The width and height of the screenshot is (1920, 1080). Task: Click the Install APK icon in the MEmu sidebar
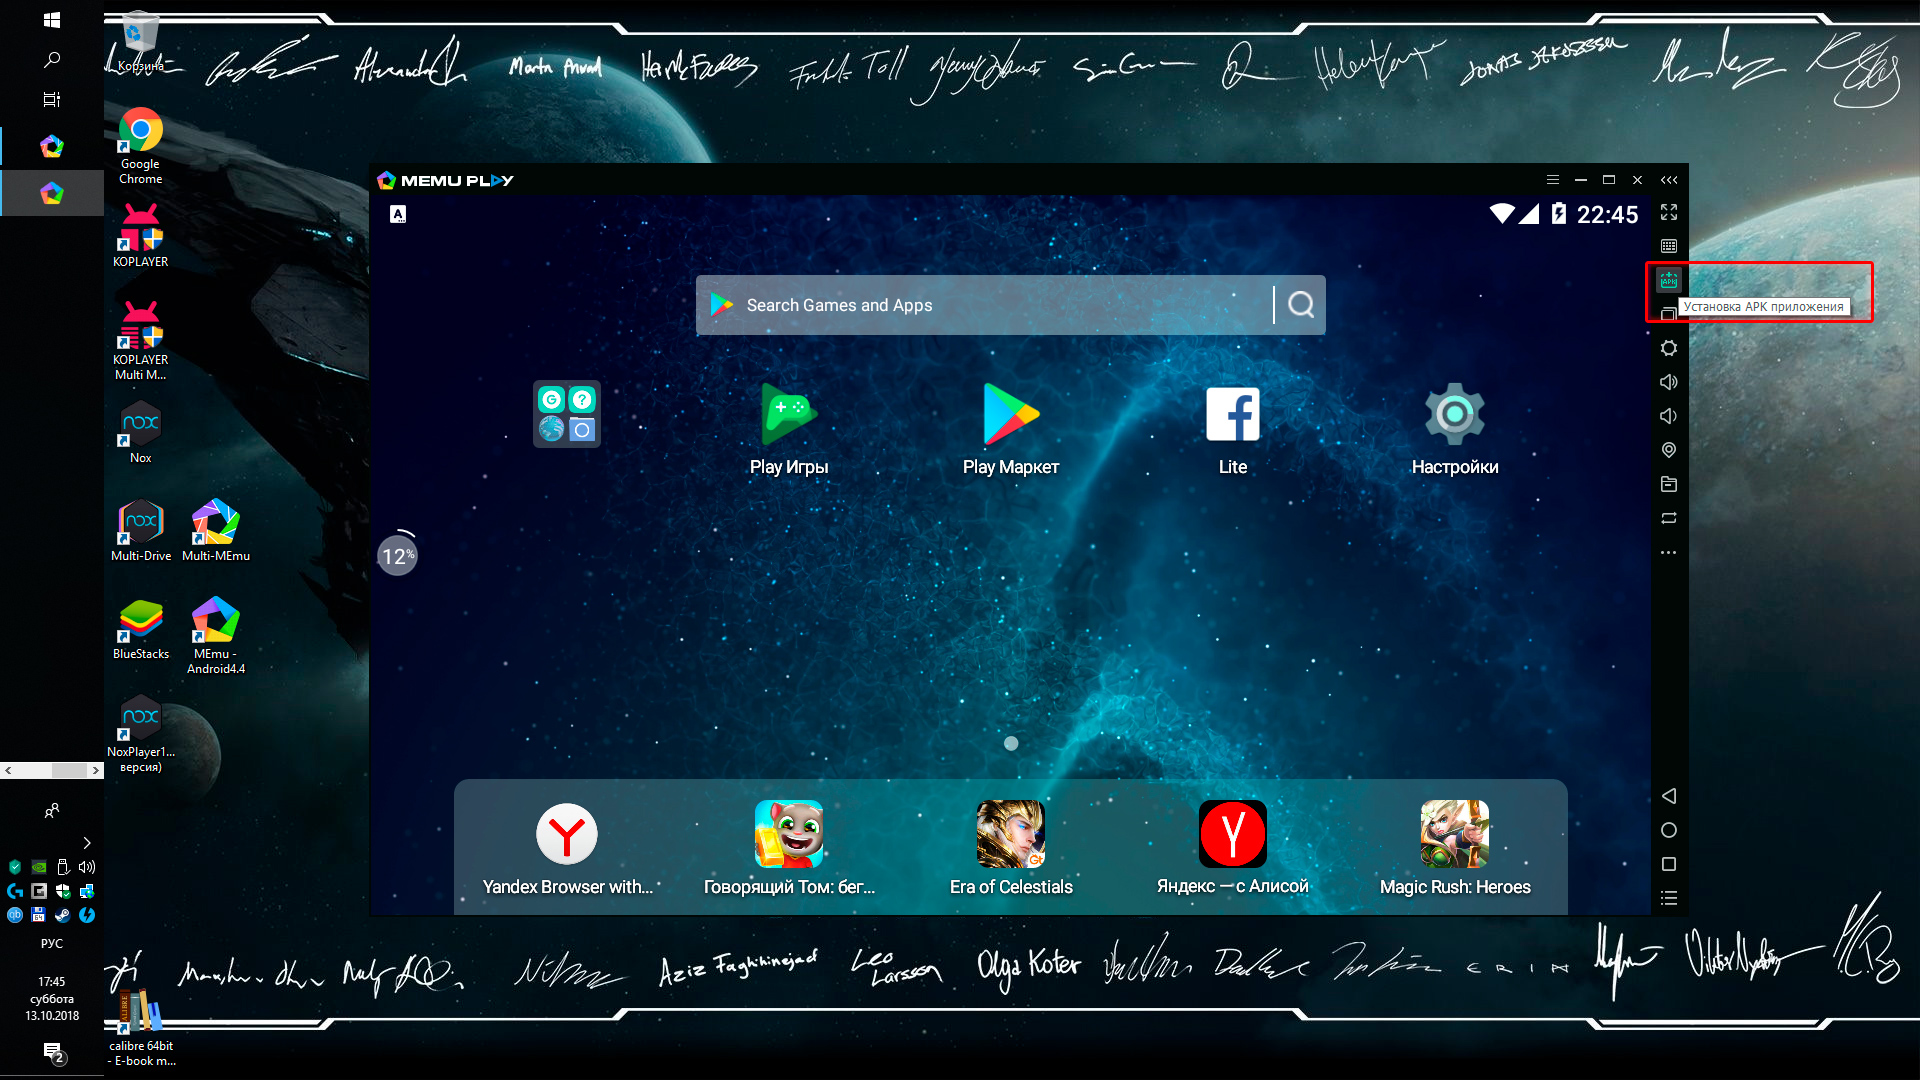1668,280
